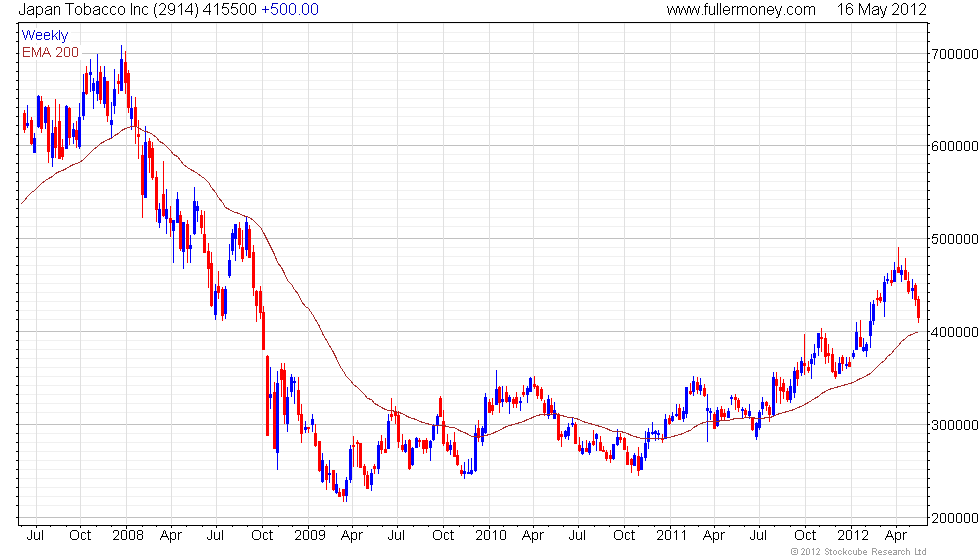Click the 'EMA 200' legend label

tap(51, 52)
